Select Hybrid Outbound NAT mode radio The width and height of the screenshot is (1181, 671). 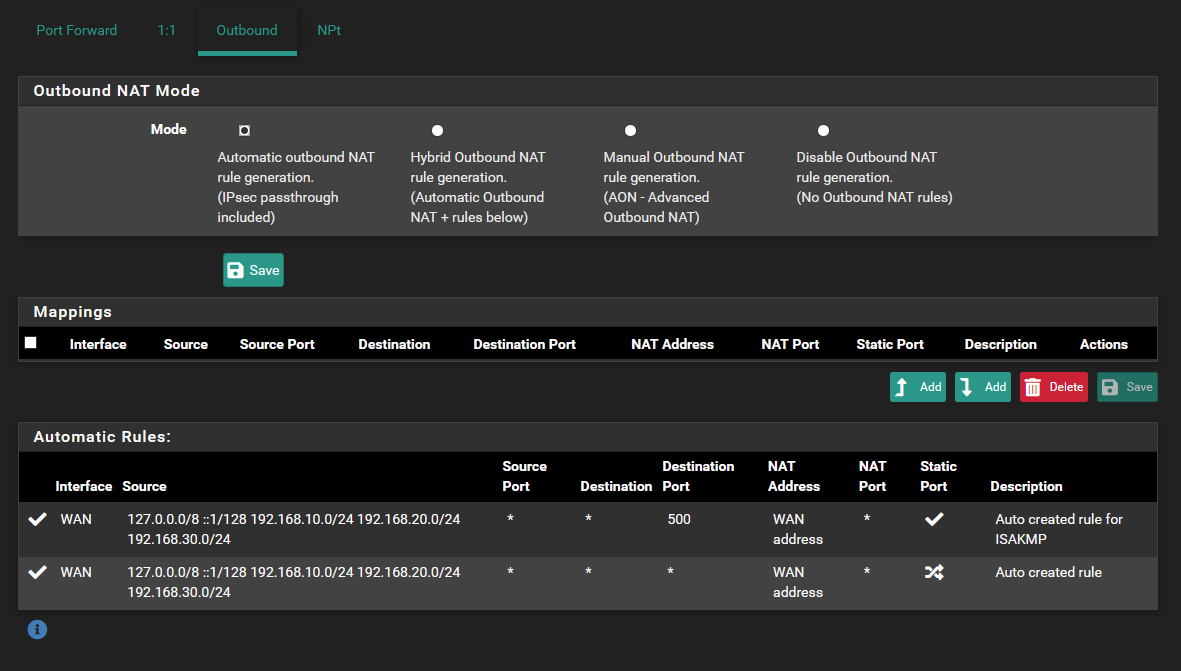click(x=438, y=130)
